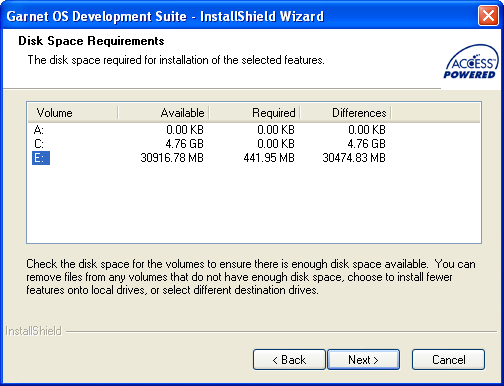This screenshot has height=386, width=504.
Task: Select the highlighted E: volume row
Action: [x=41, y=158]
